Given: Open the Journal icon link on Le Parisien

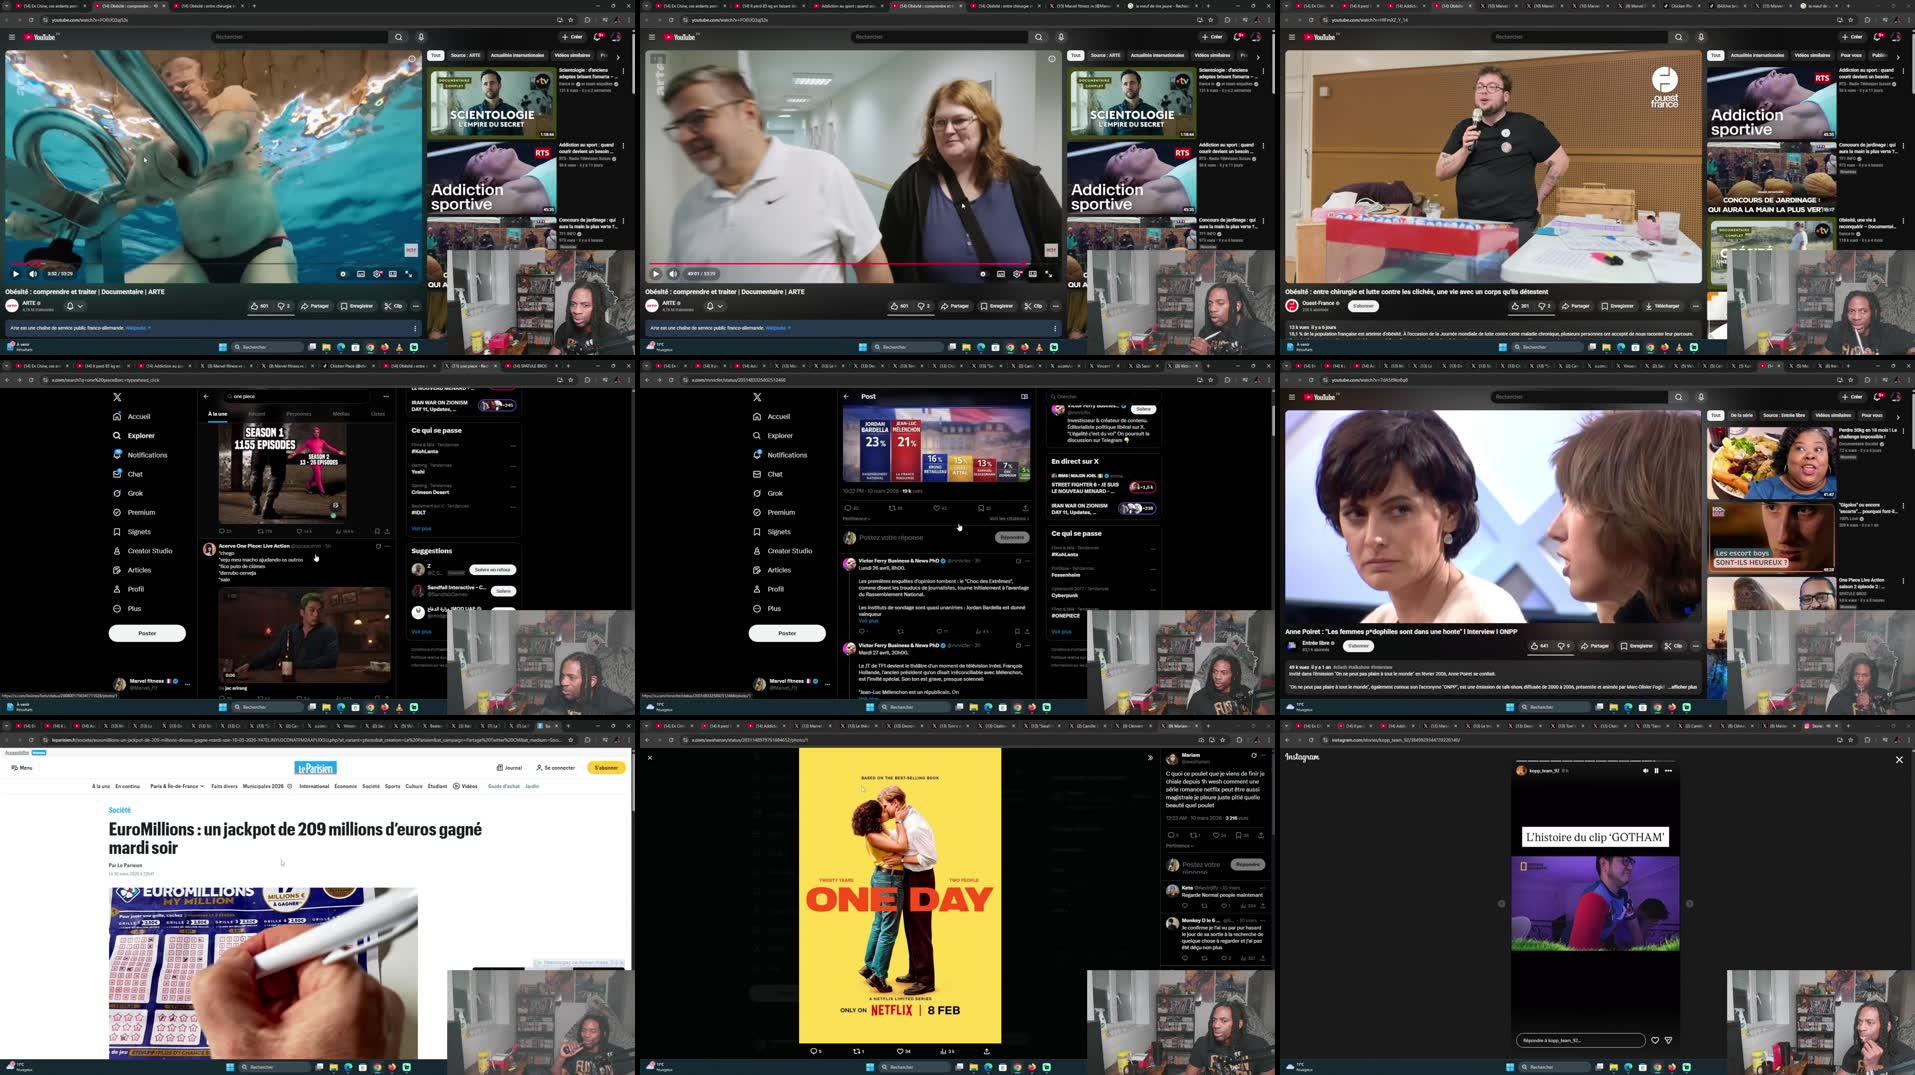Looking at the screenshot, I should click(x=509, y=768).
